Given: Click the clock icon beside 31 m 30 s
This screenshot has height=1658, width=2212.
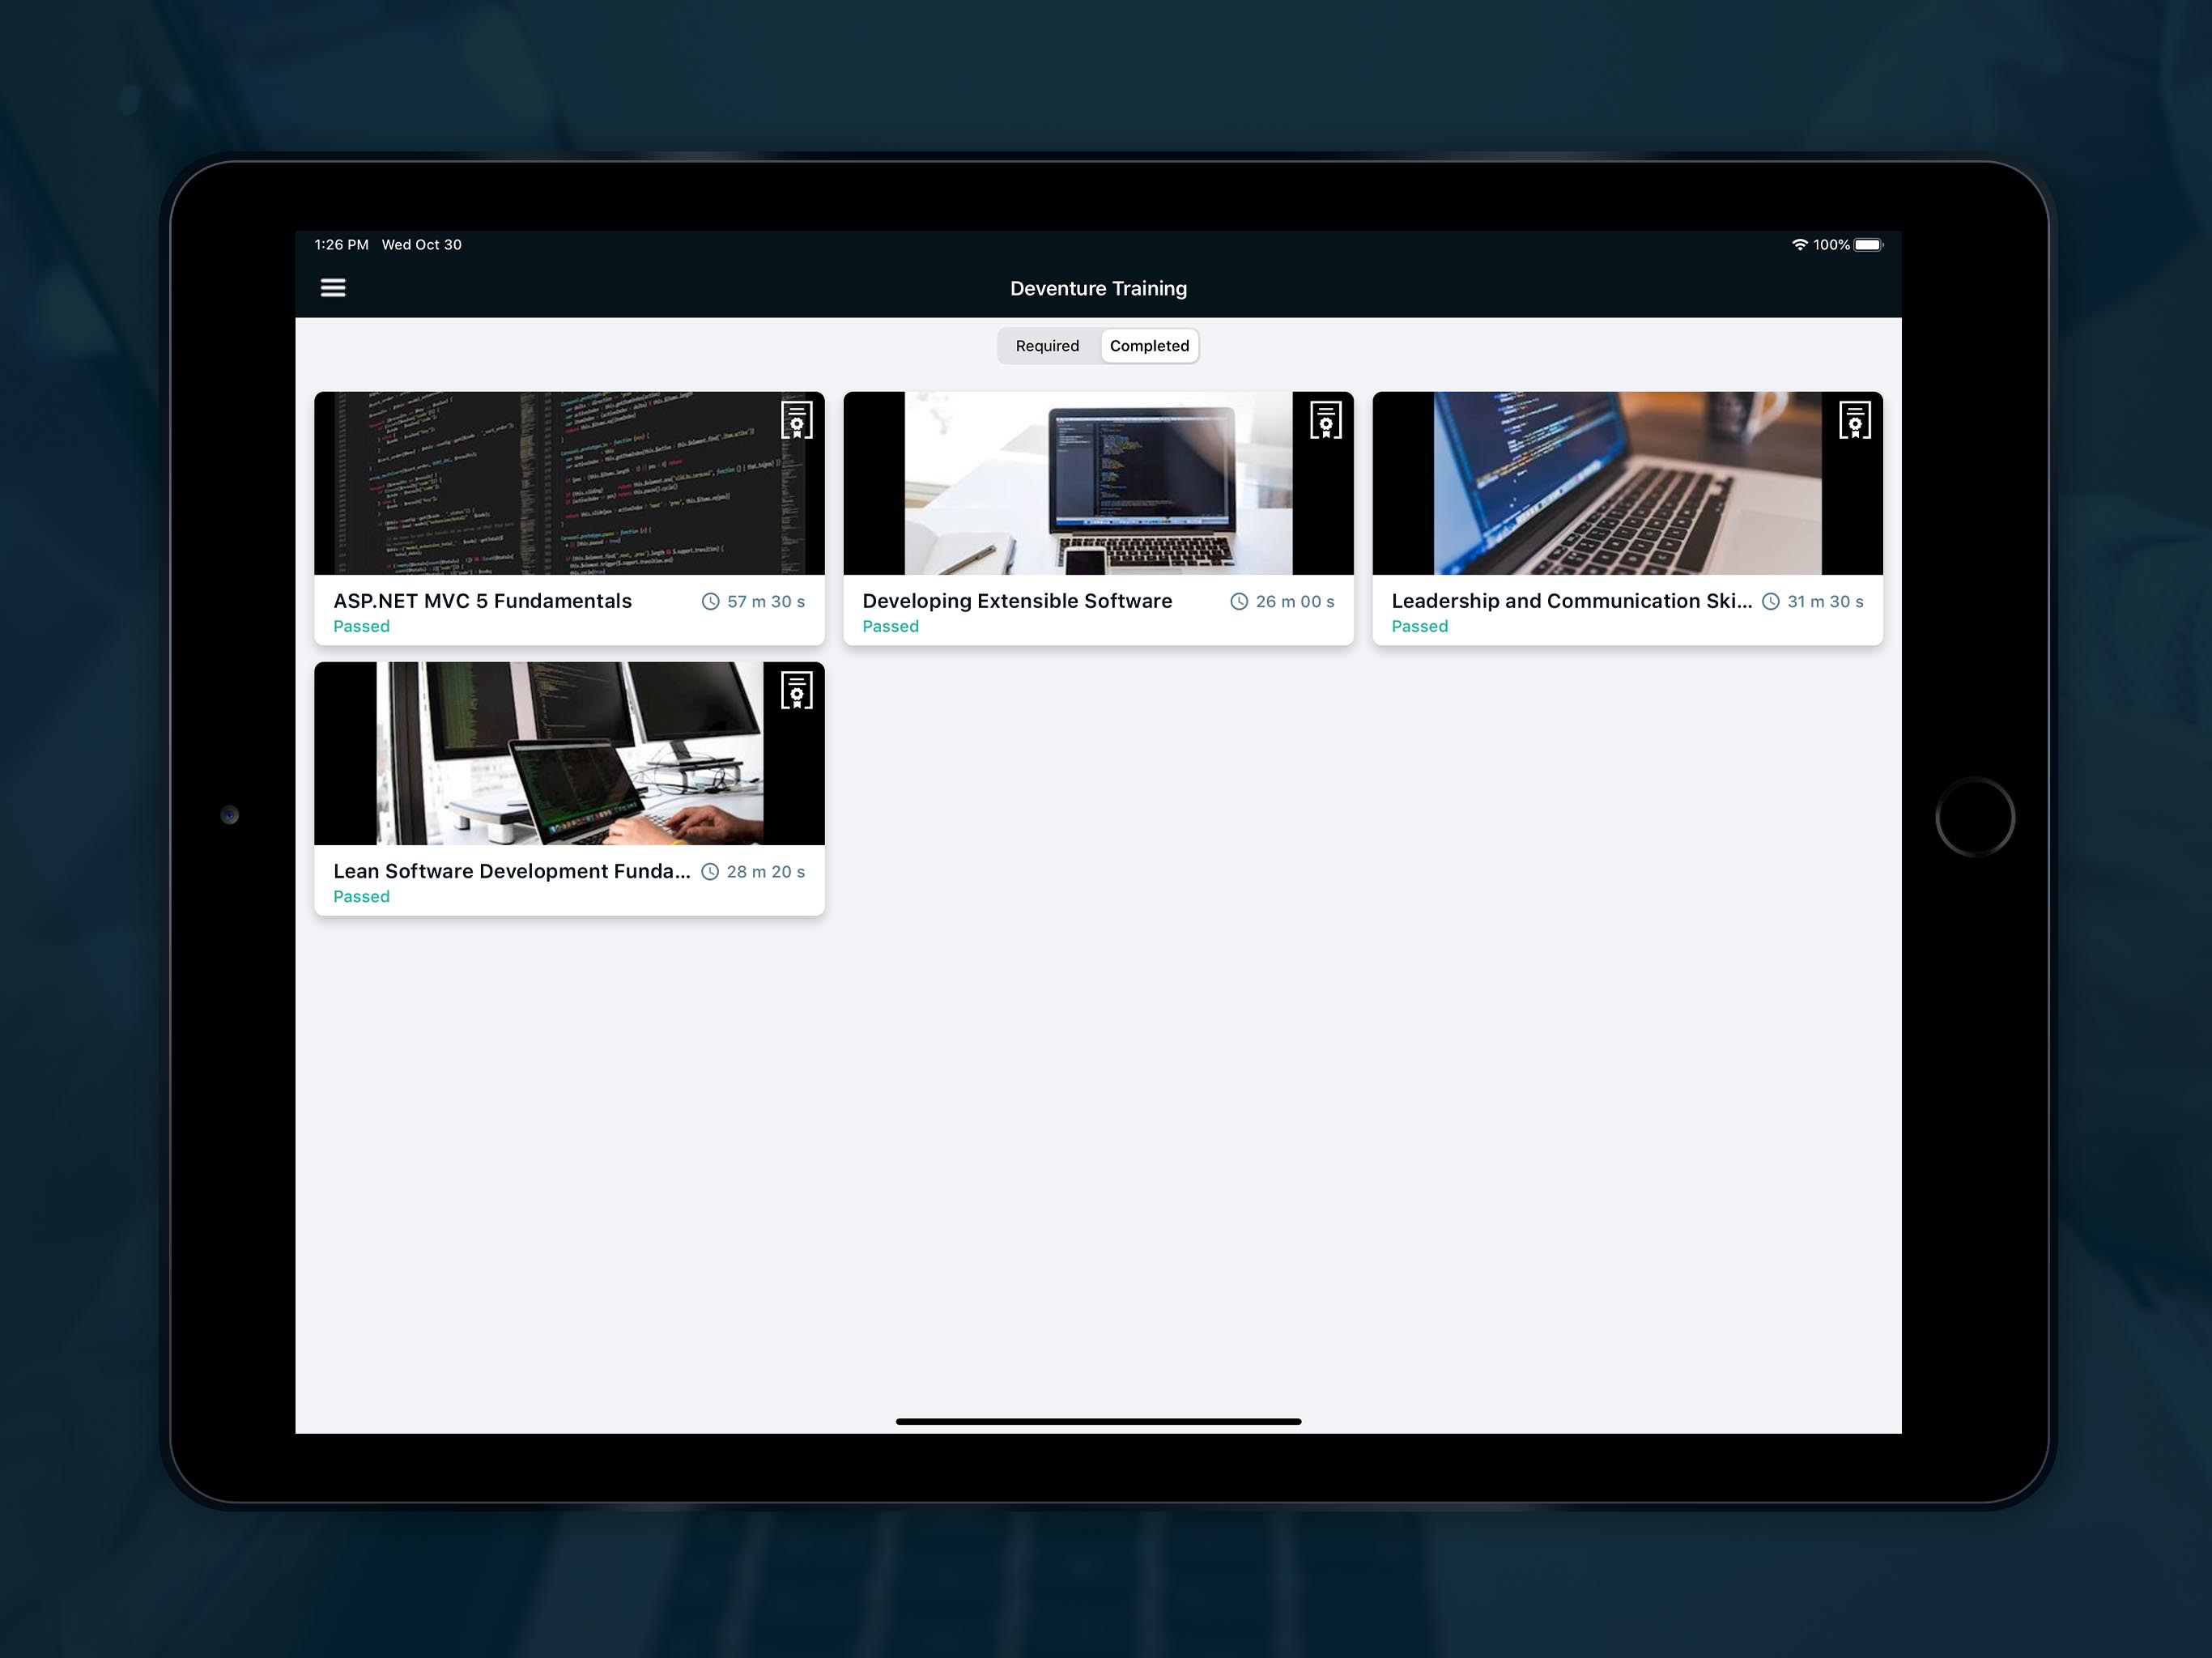Looking at the screenshot, I should pyautogui.click(x=1770, y=602).
